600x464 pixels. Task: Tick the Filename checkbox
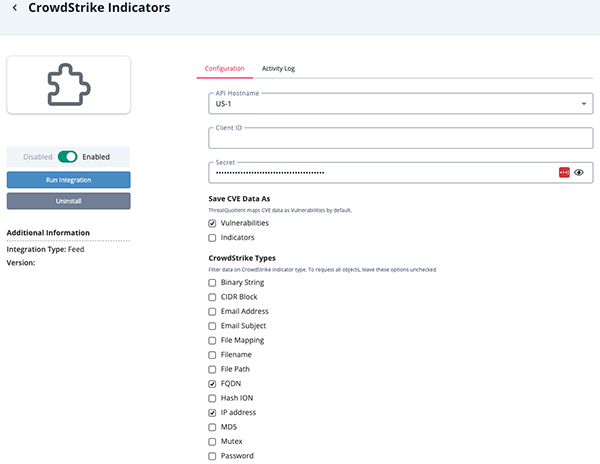[212, 355]
